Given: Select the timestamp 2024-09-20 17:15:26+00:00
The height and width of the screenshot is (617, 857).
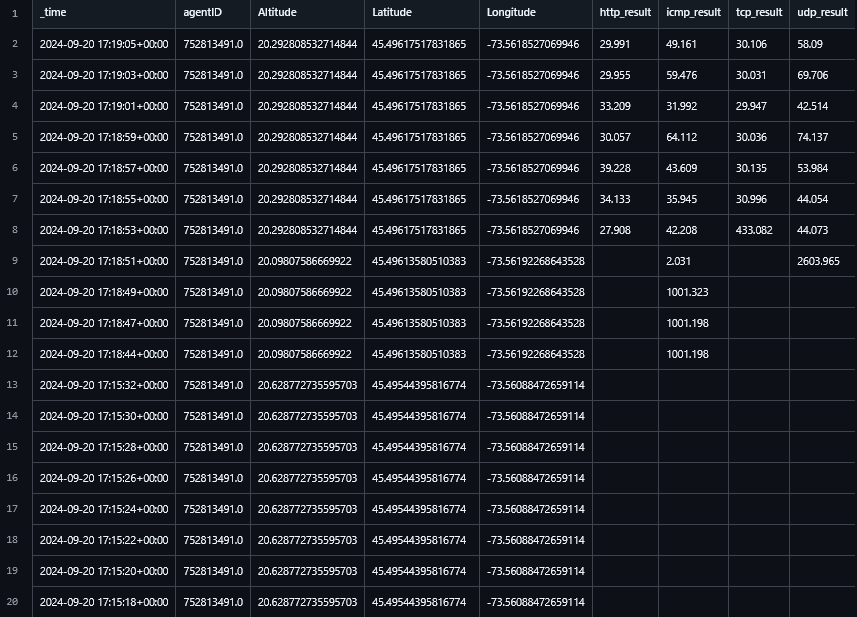Looking at the screenshot, I should click(x=104, y=478).
